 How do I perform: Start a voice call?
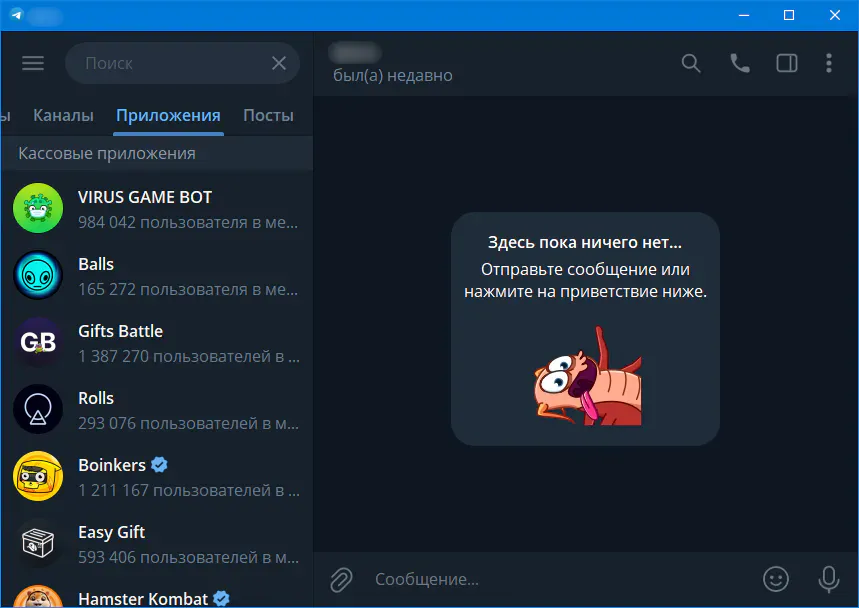pos(740,64)
